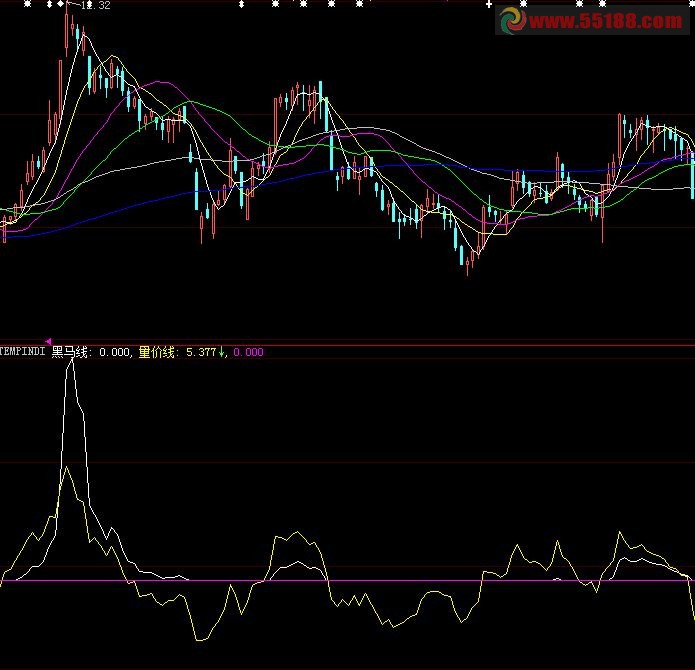Click the magenta triangle marker above TEMPINDI
695x670 pixels.
click(49, 342)
